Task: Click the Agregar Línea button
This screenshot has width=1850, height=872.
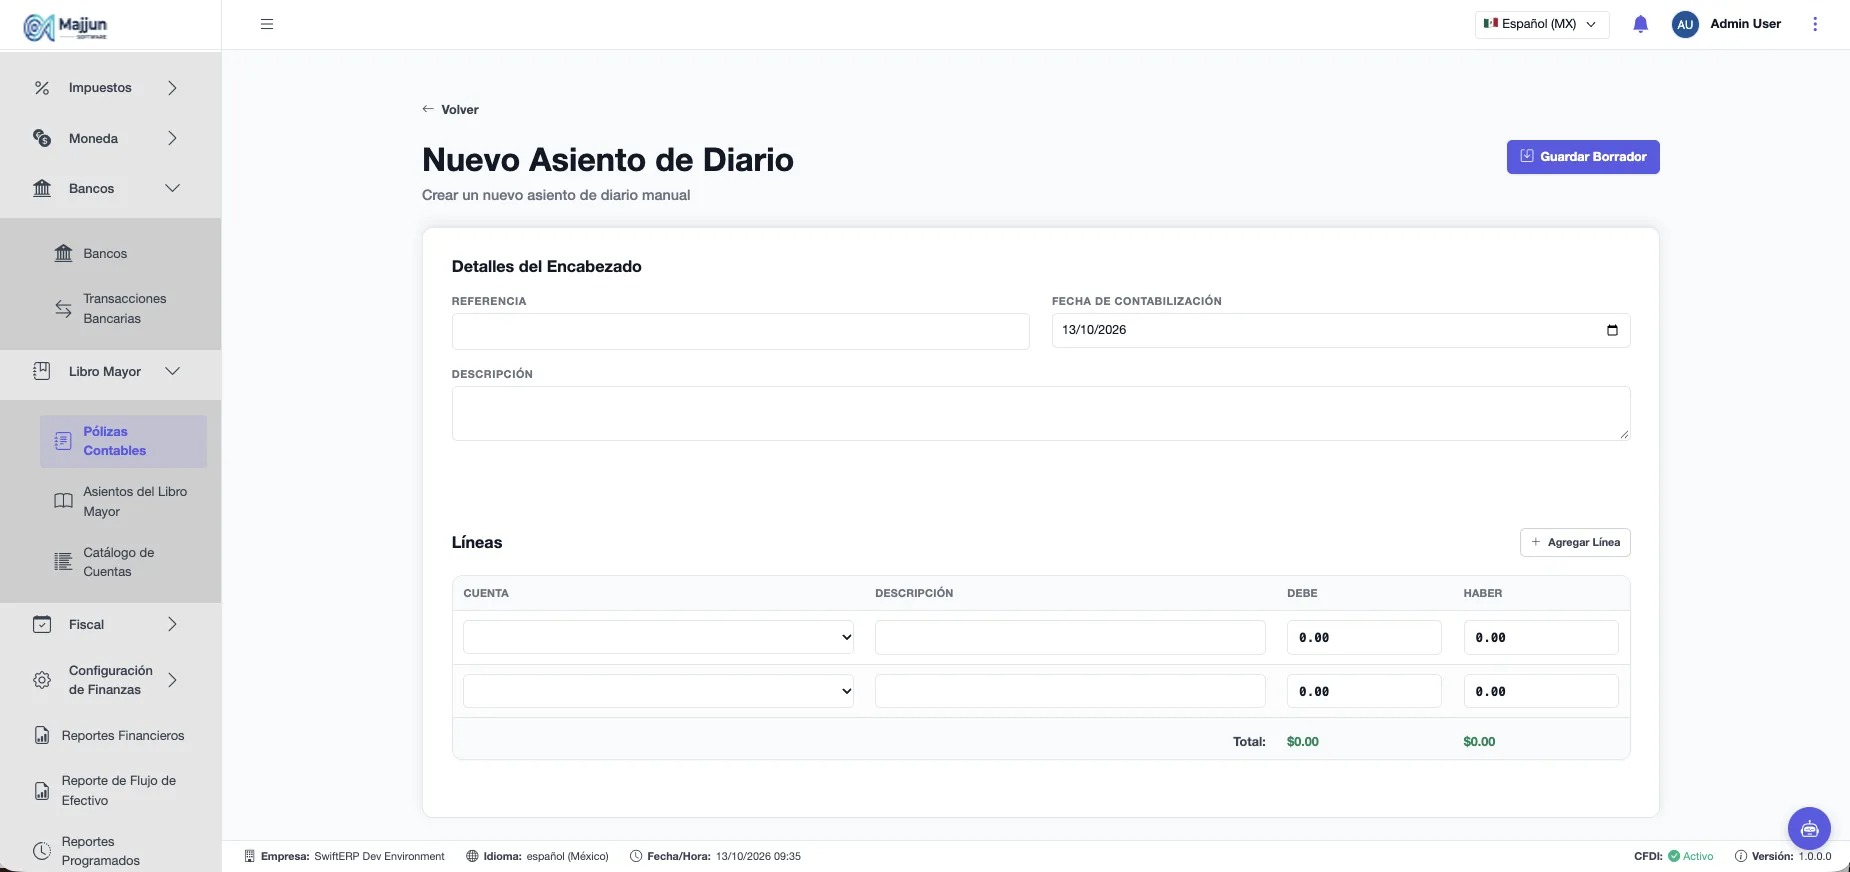Action: (1575, 542)
